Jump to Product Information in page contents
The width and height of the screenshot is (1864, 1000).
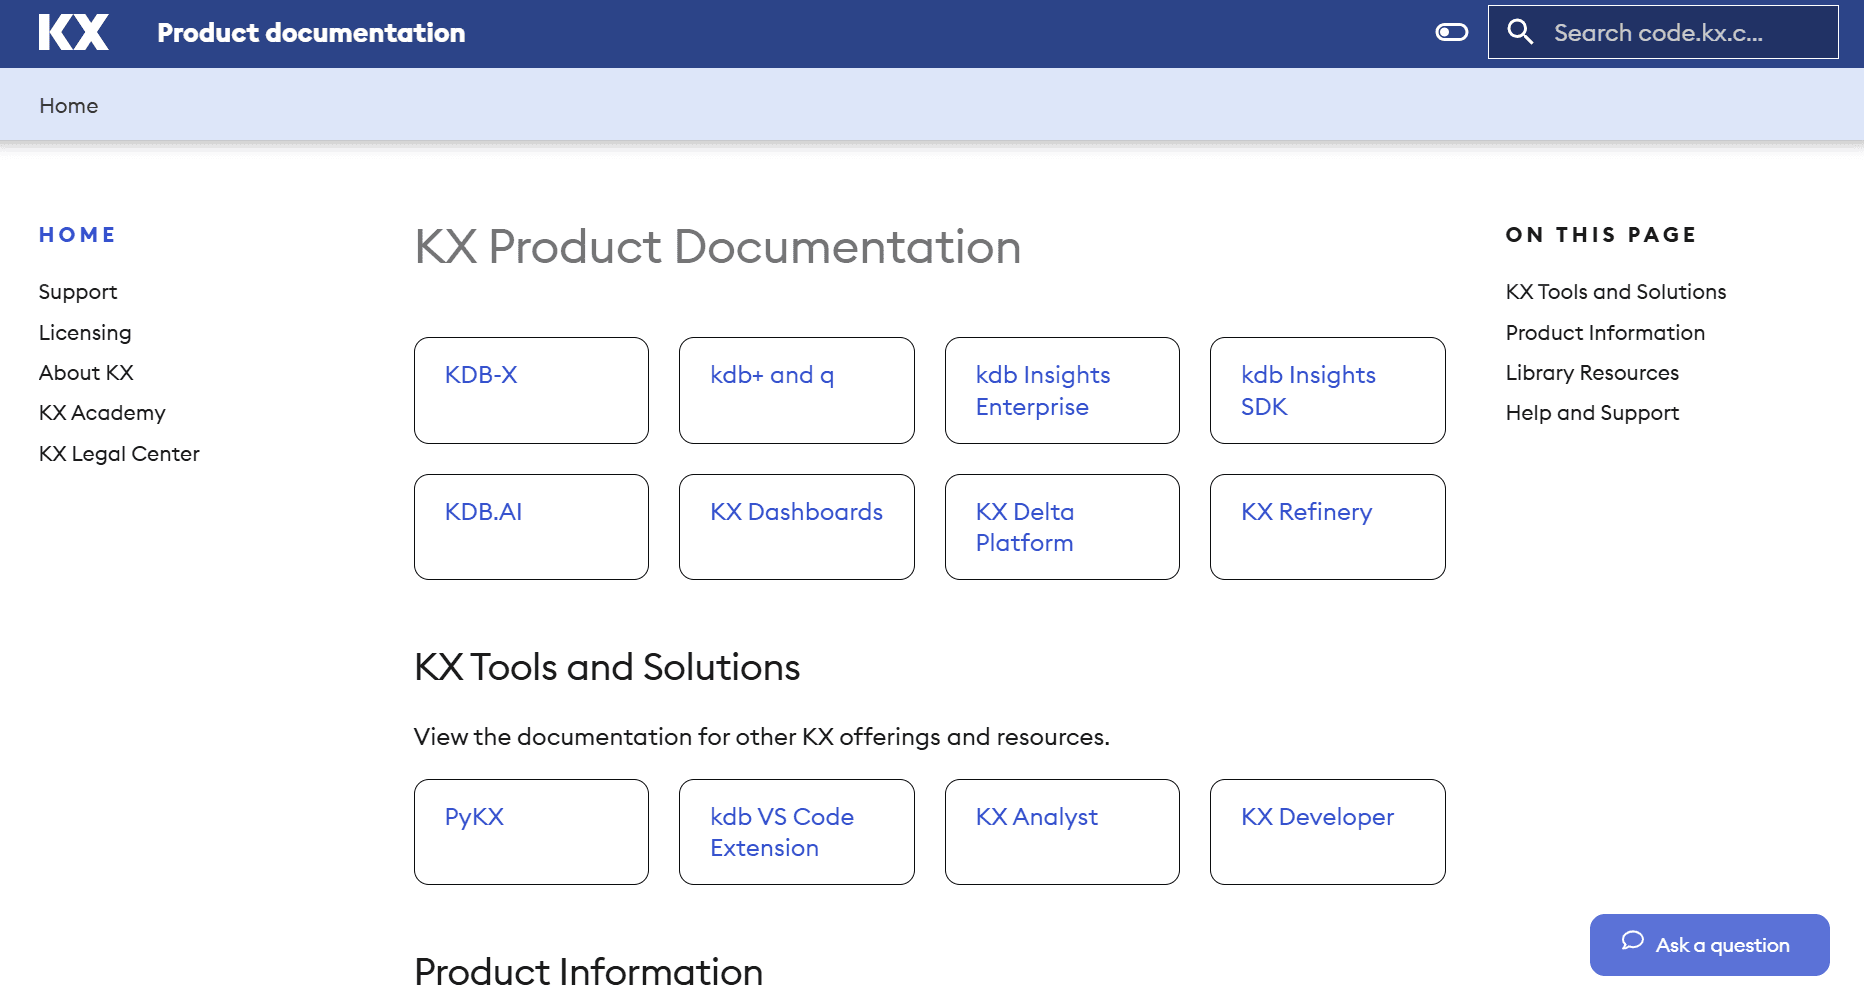(1605, 333)
